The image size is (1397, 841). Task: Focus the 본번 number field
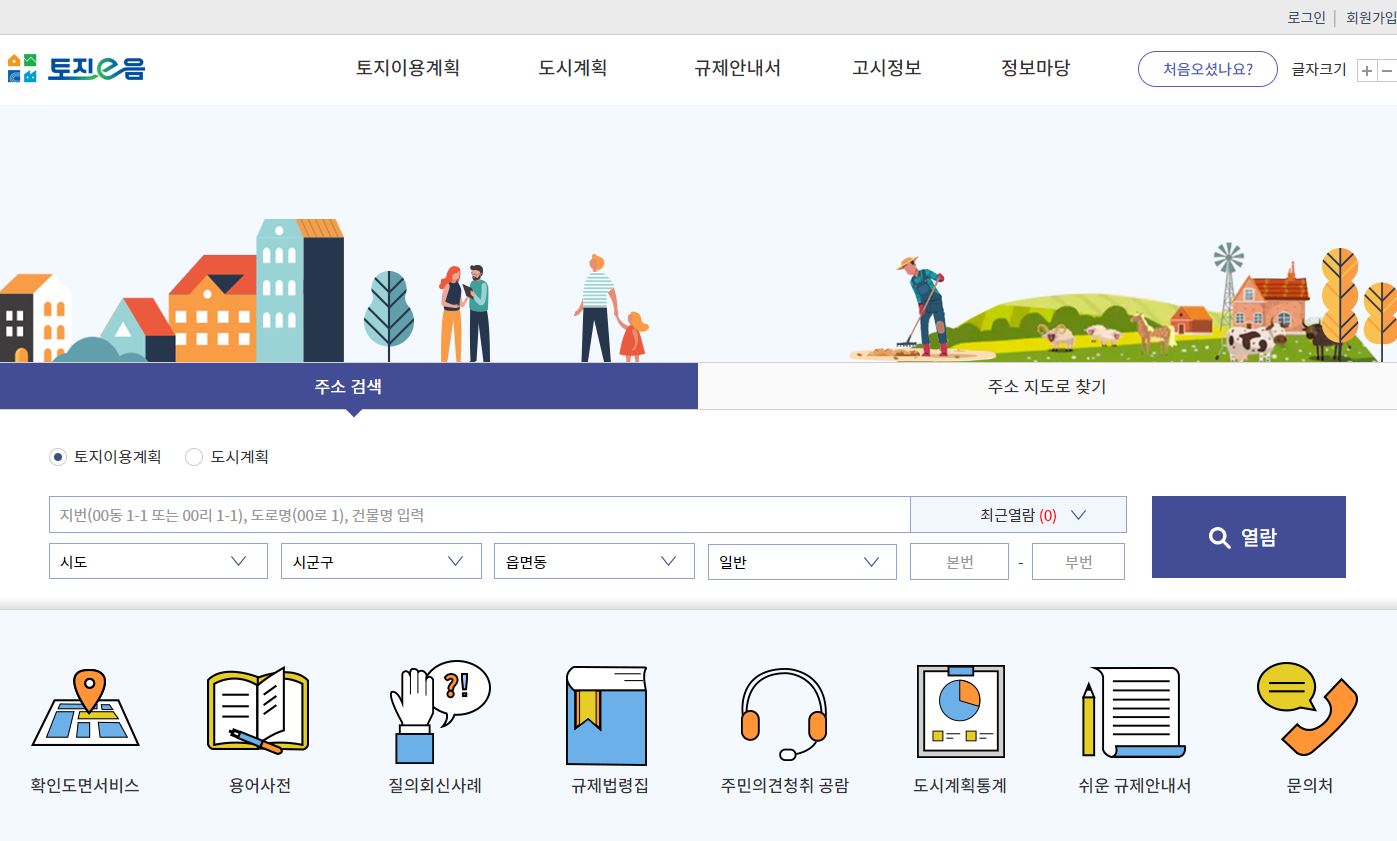tap(959, 561)
